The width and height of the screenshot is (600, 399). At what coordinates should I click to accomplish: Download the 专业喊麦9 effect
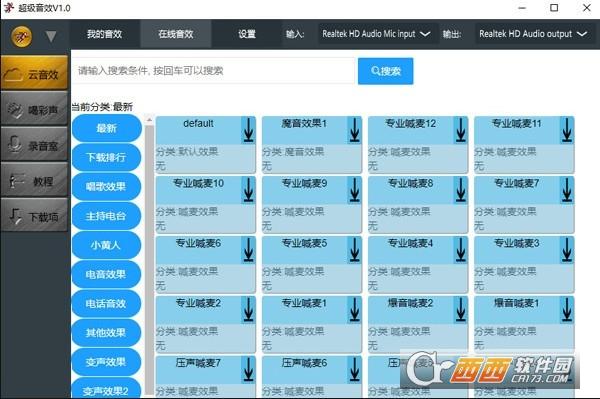(x=355, y=190)
